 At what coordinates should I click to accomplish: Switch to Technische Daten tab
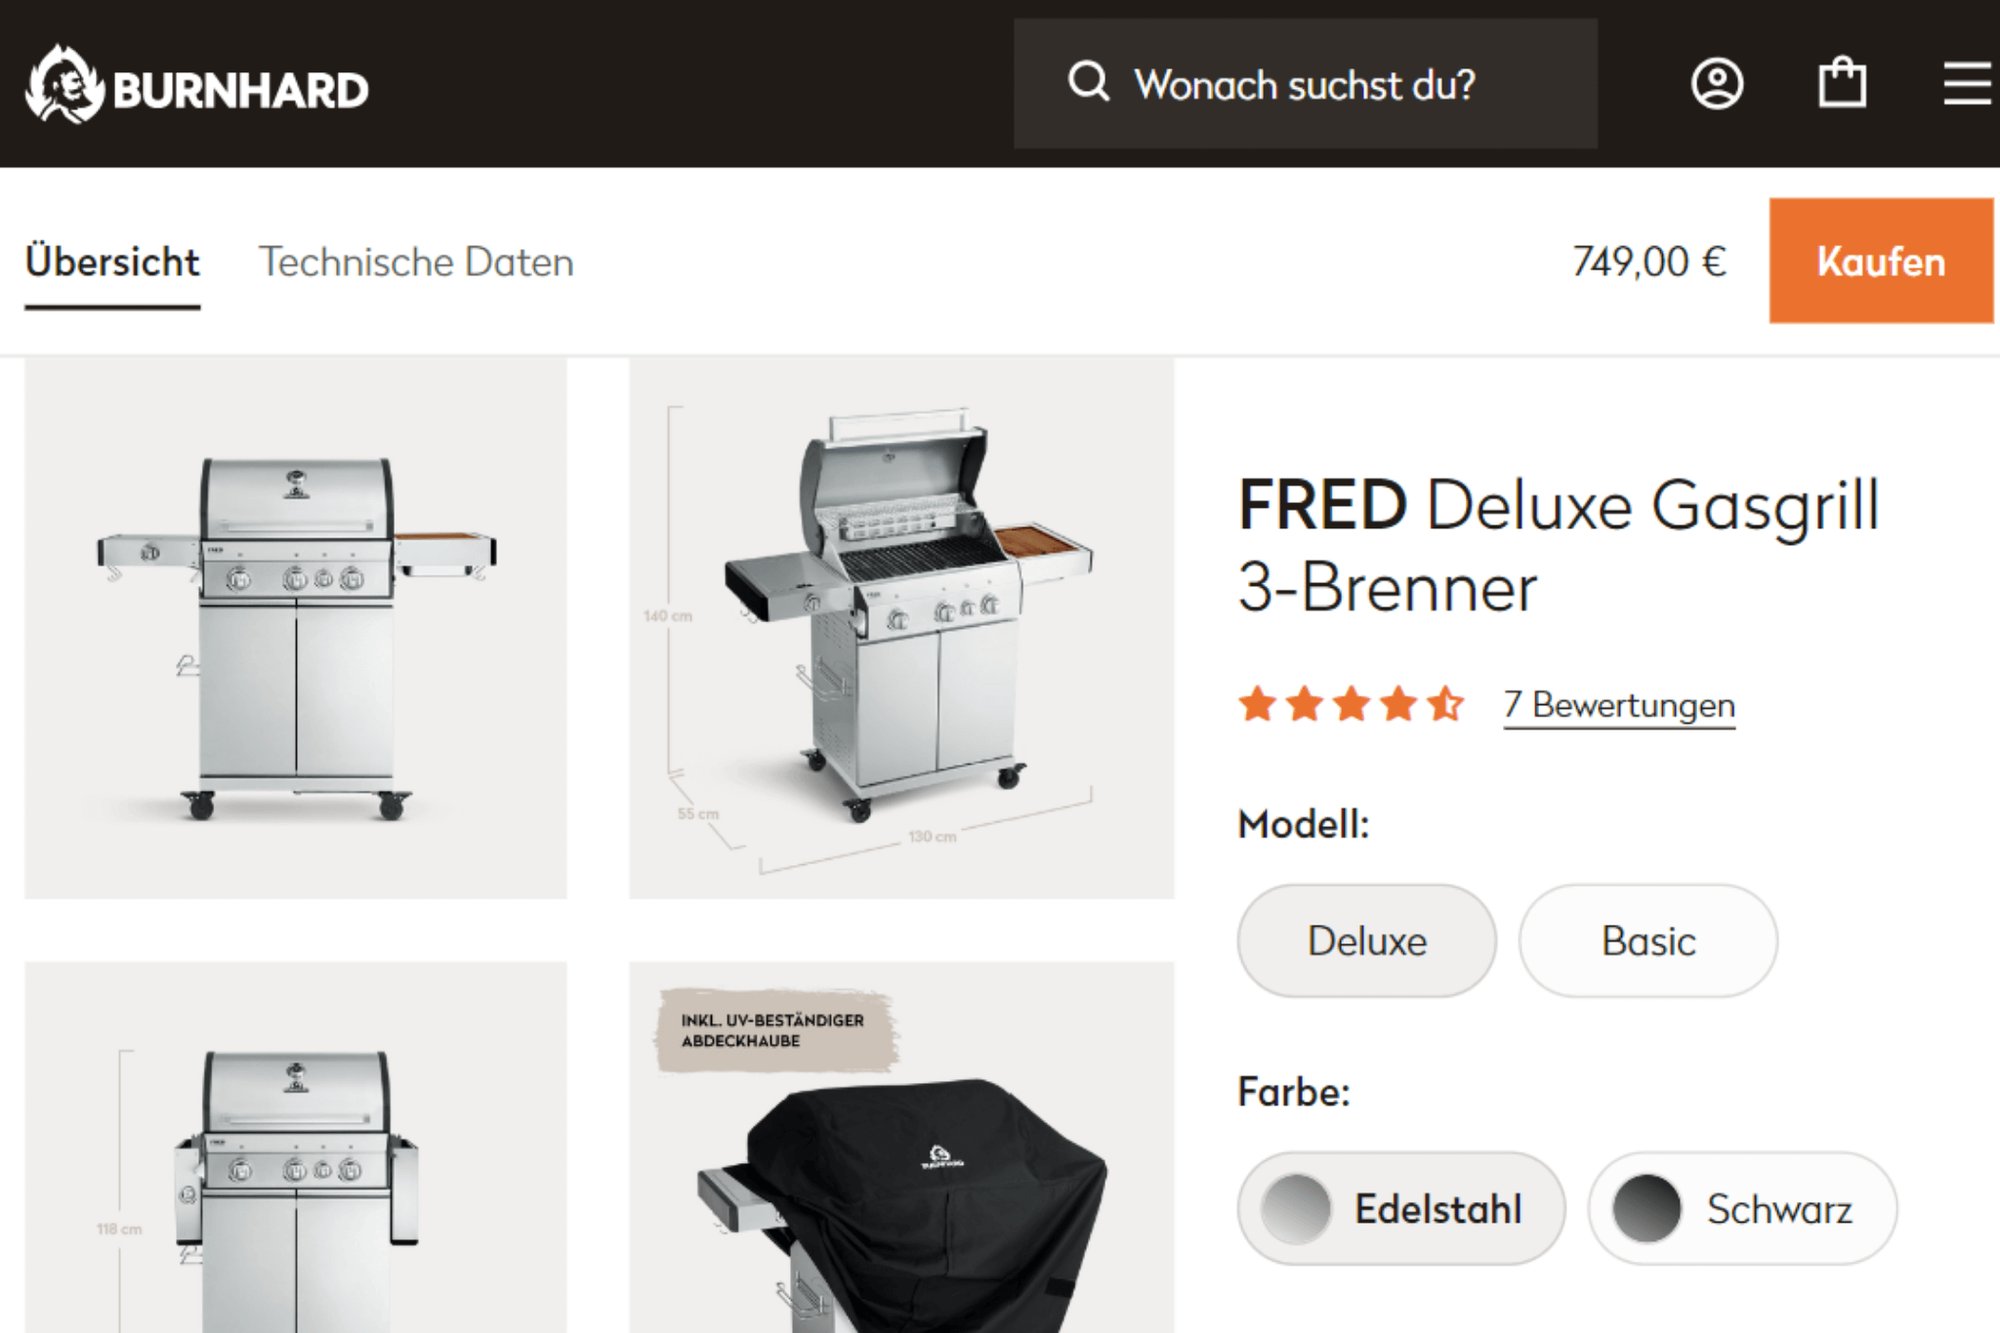[x=416, y=262]
